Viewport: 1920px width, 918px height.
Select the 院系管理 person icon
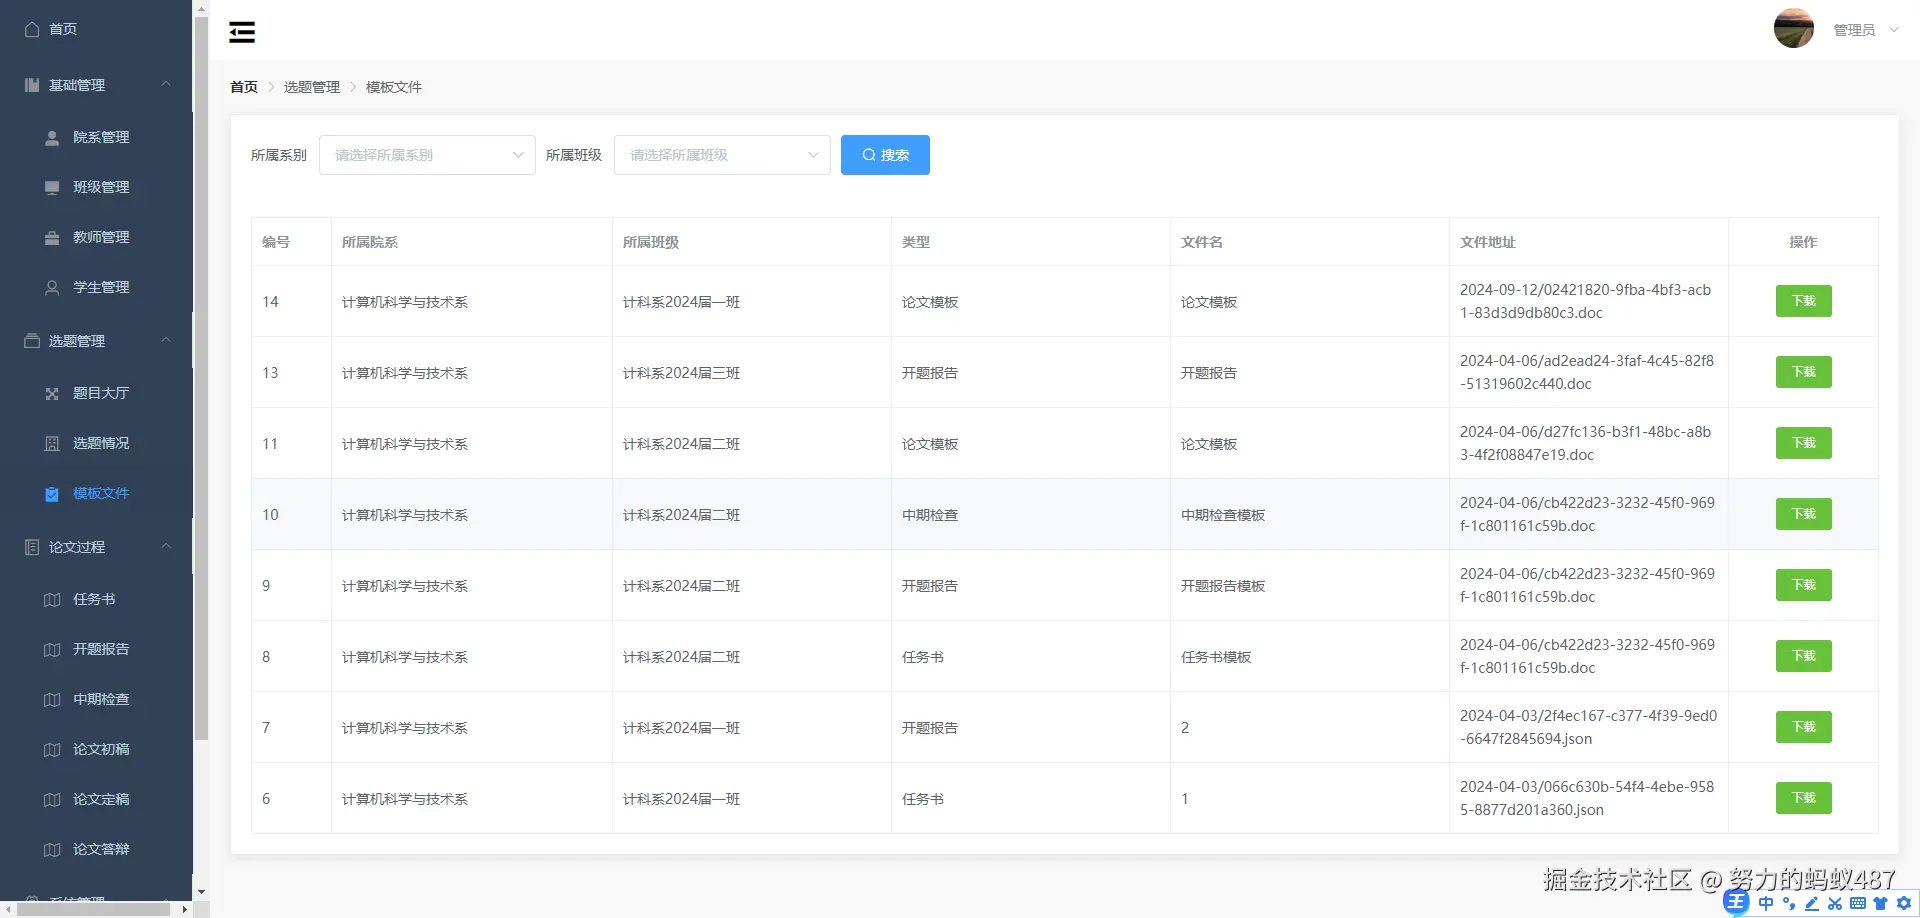(x=52, y=137)
